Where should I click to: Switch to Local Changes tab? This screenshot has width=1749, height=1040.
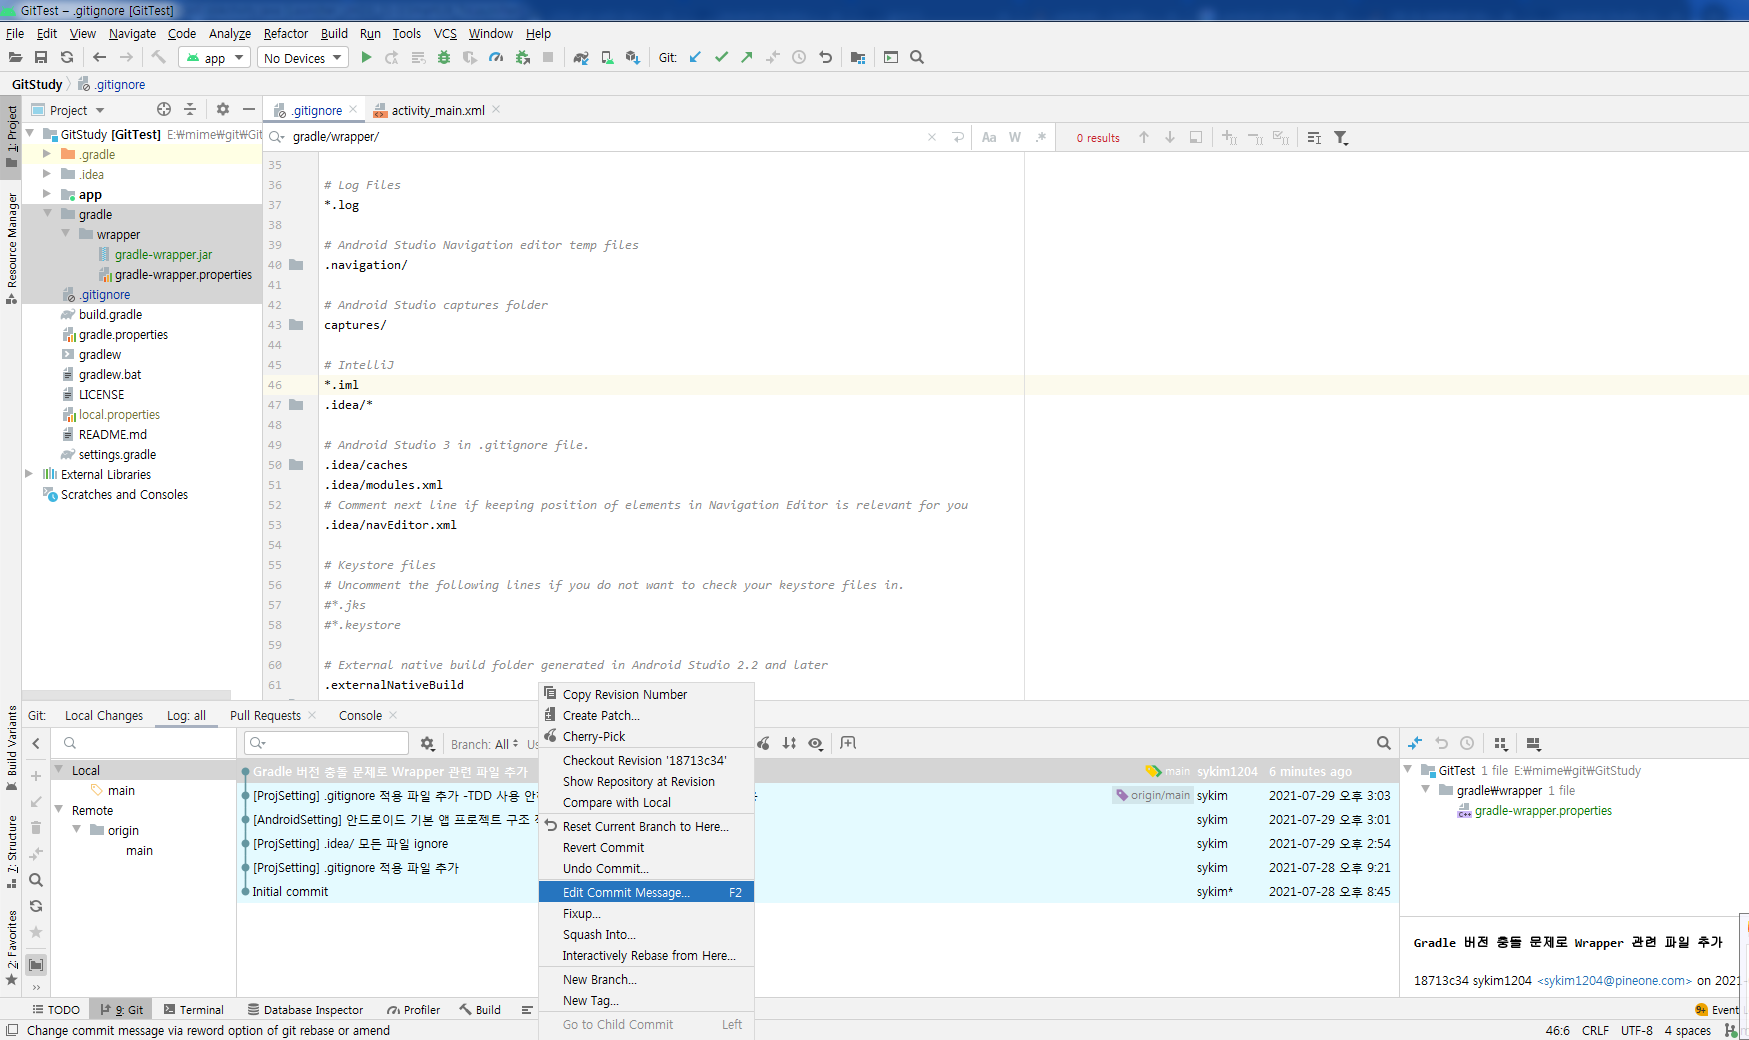pyautogui.click(x=104, y=715)
